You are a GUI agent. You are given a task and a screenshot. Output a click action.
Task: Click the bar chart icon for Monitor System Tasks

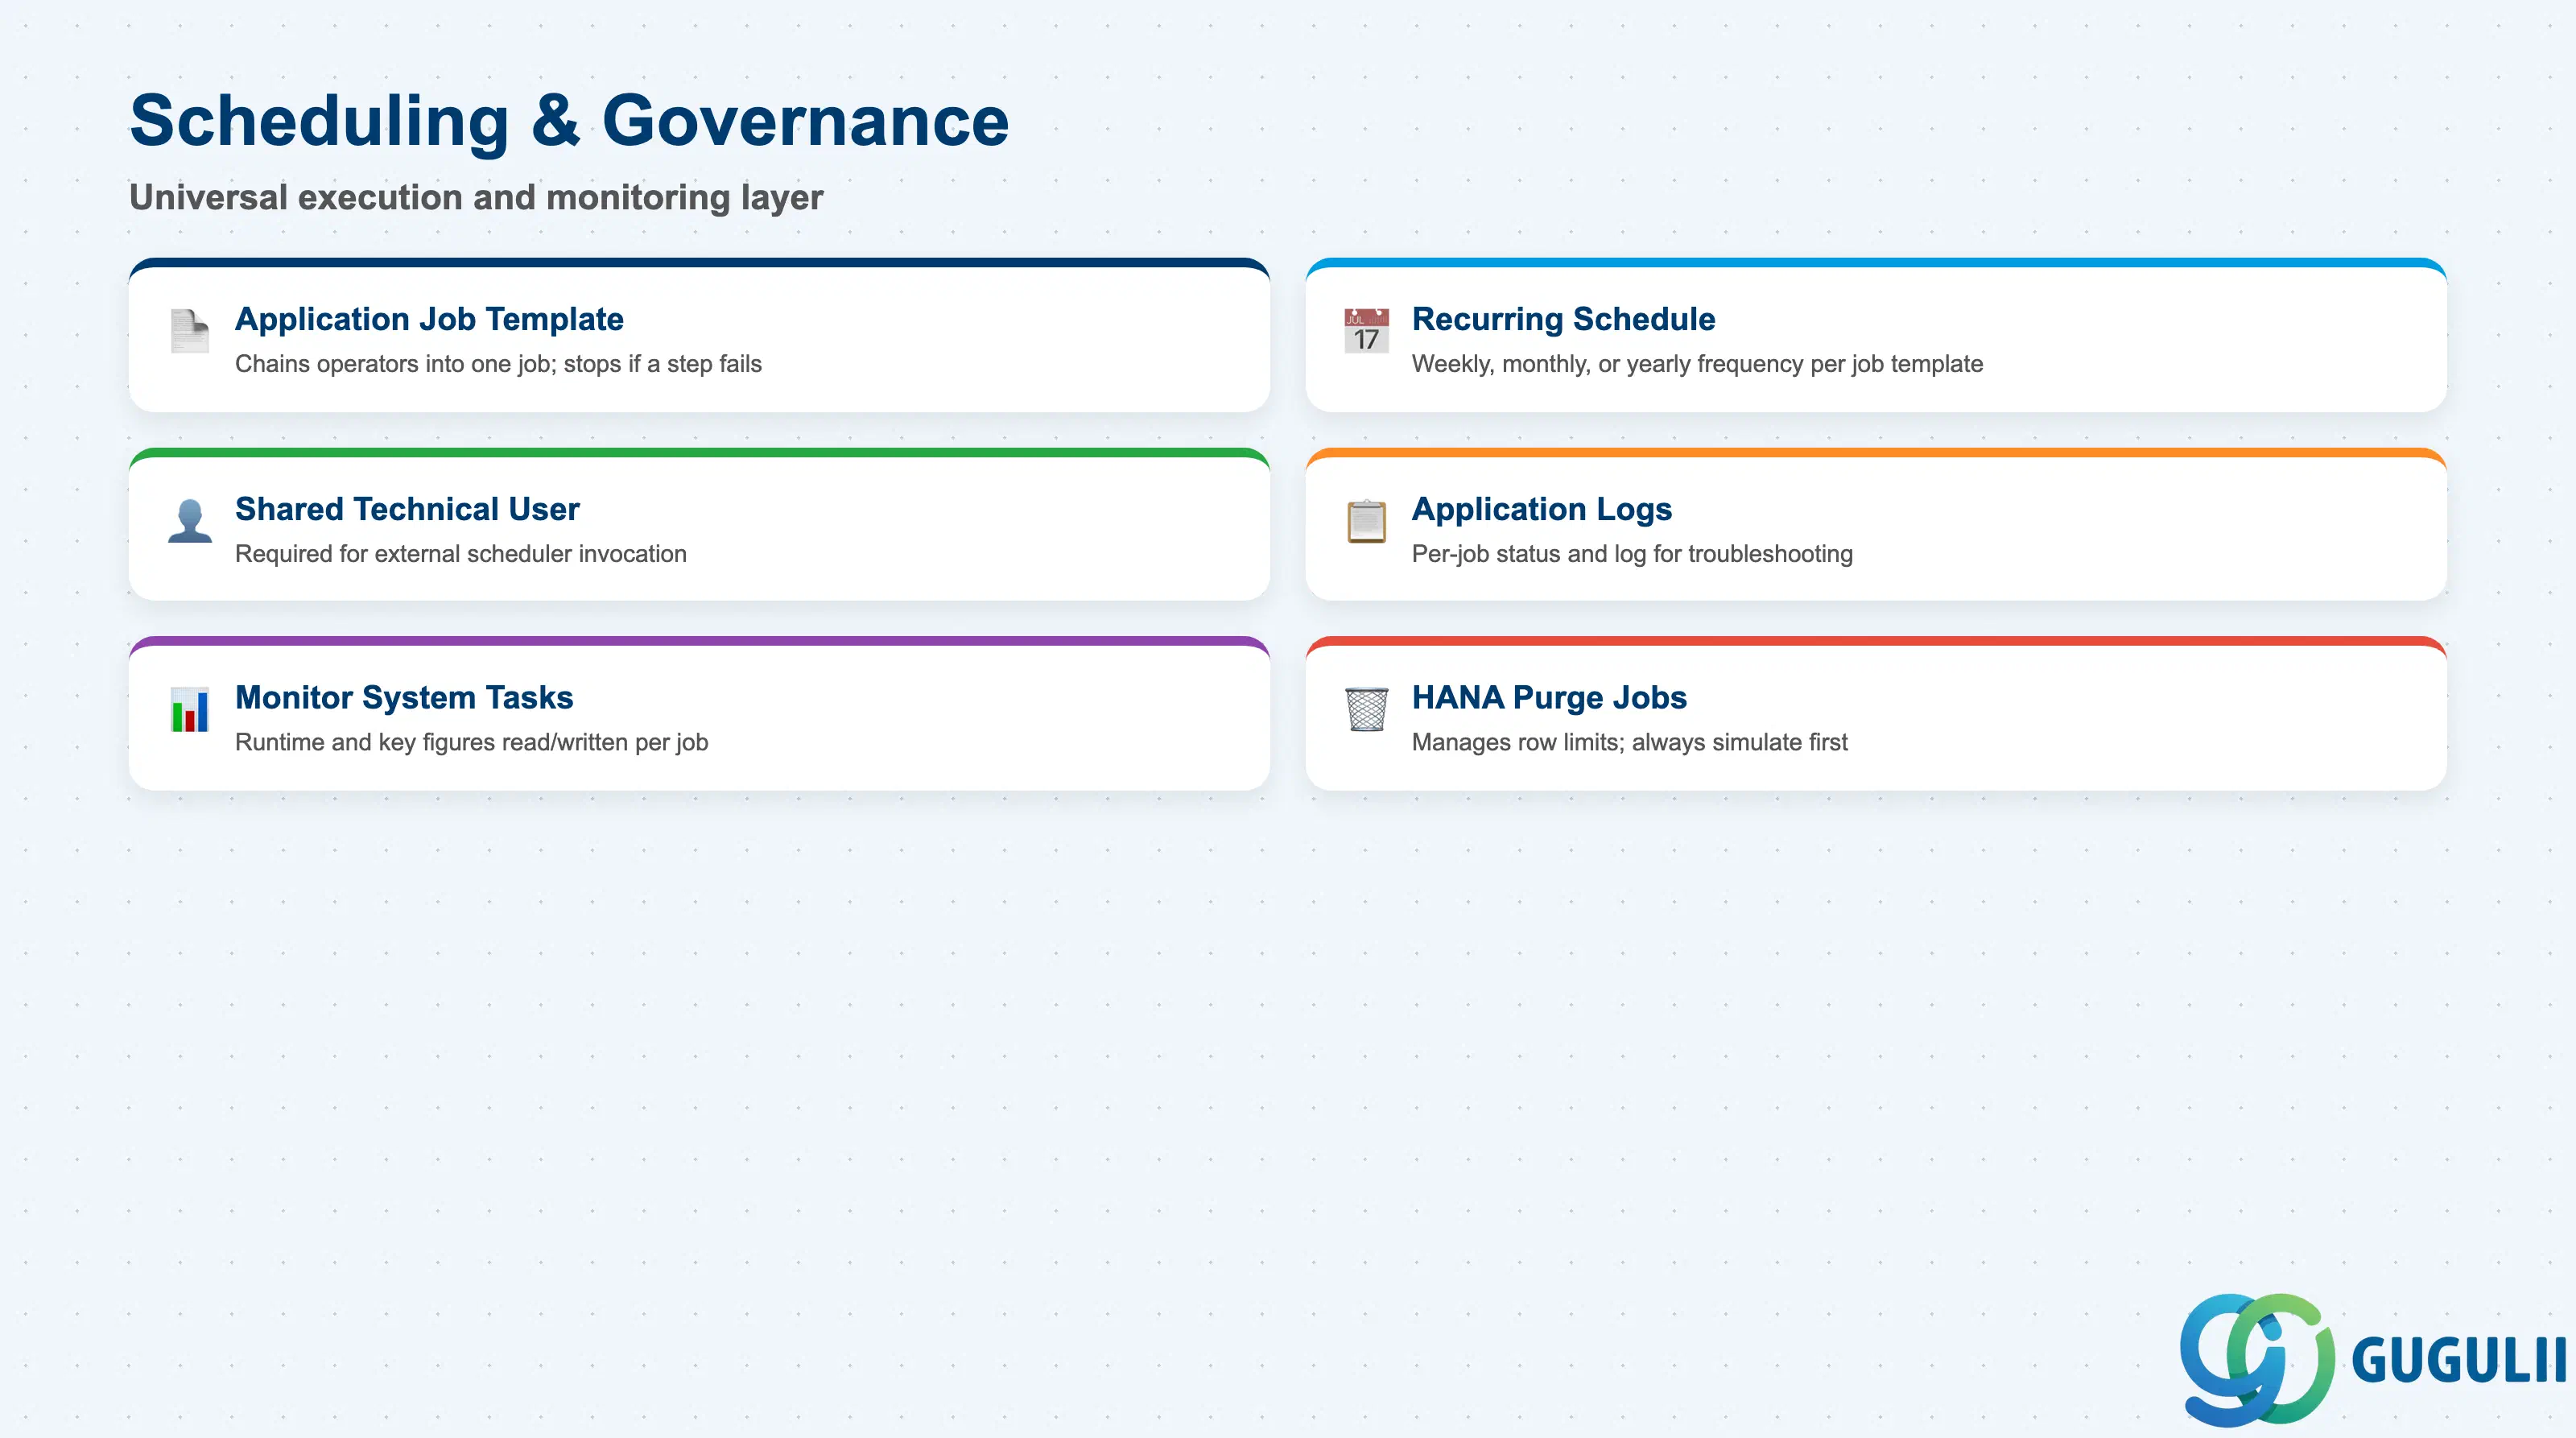pyautogui.click(x=189, y=710)
